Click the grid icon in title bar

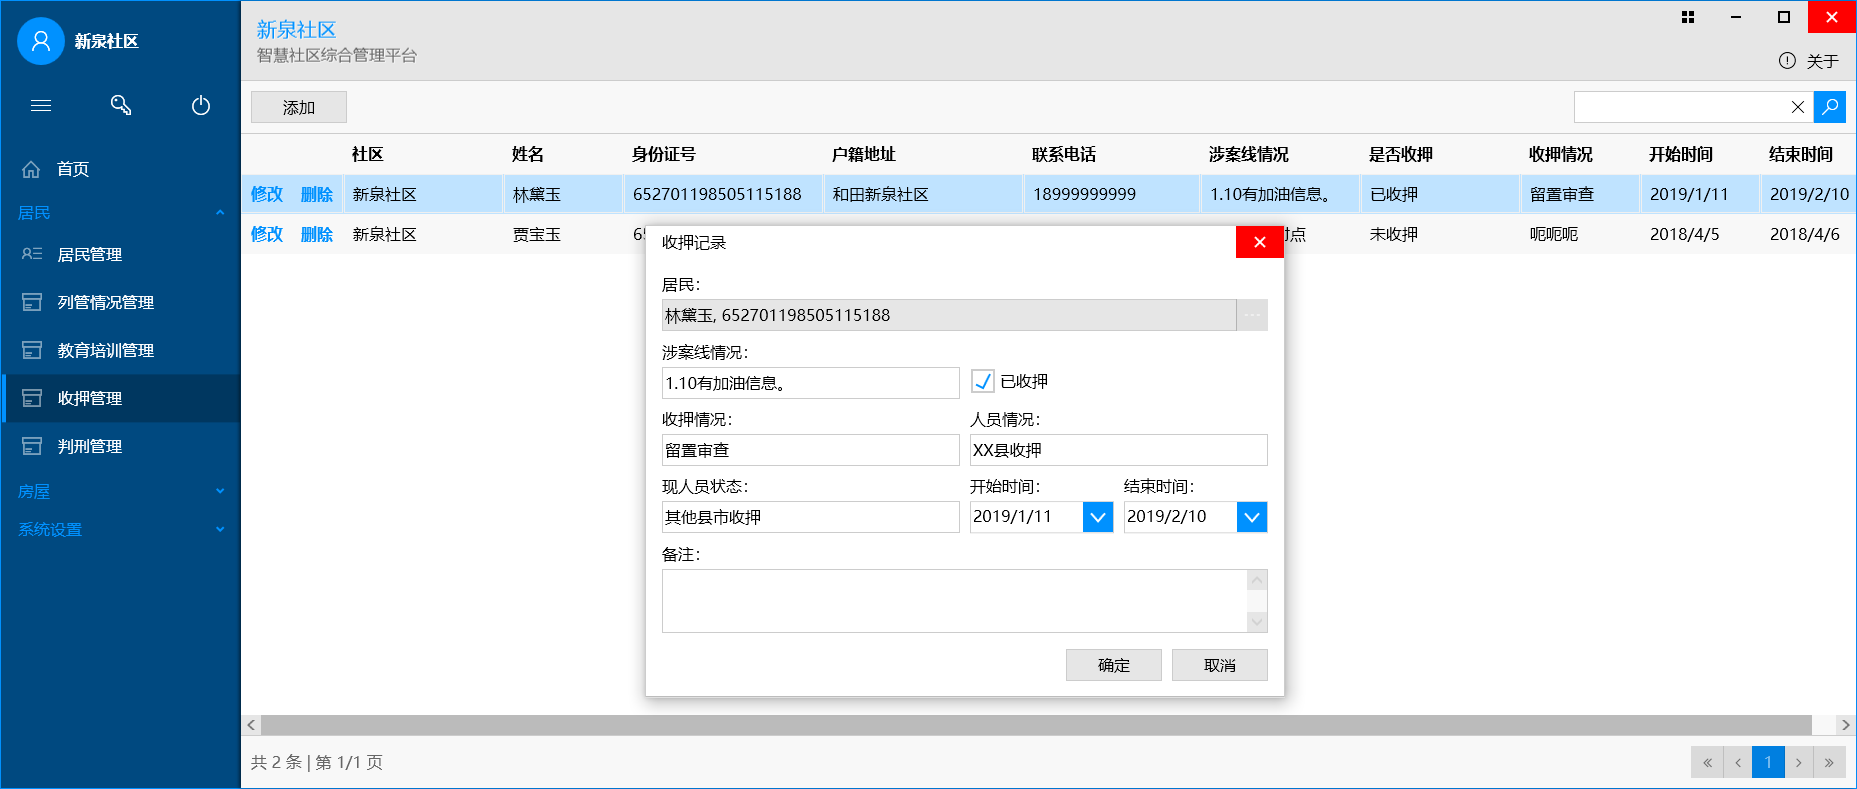click(1688, 17)
